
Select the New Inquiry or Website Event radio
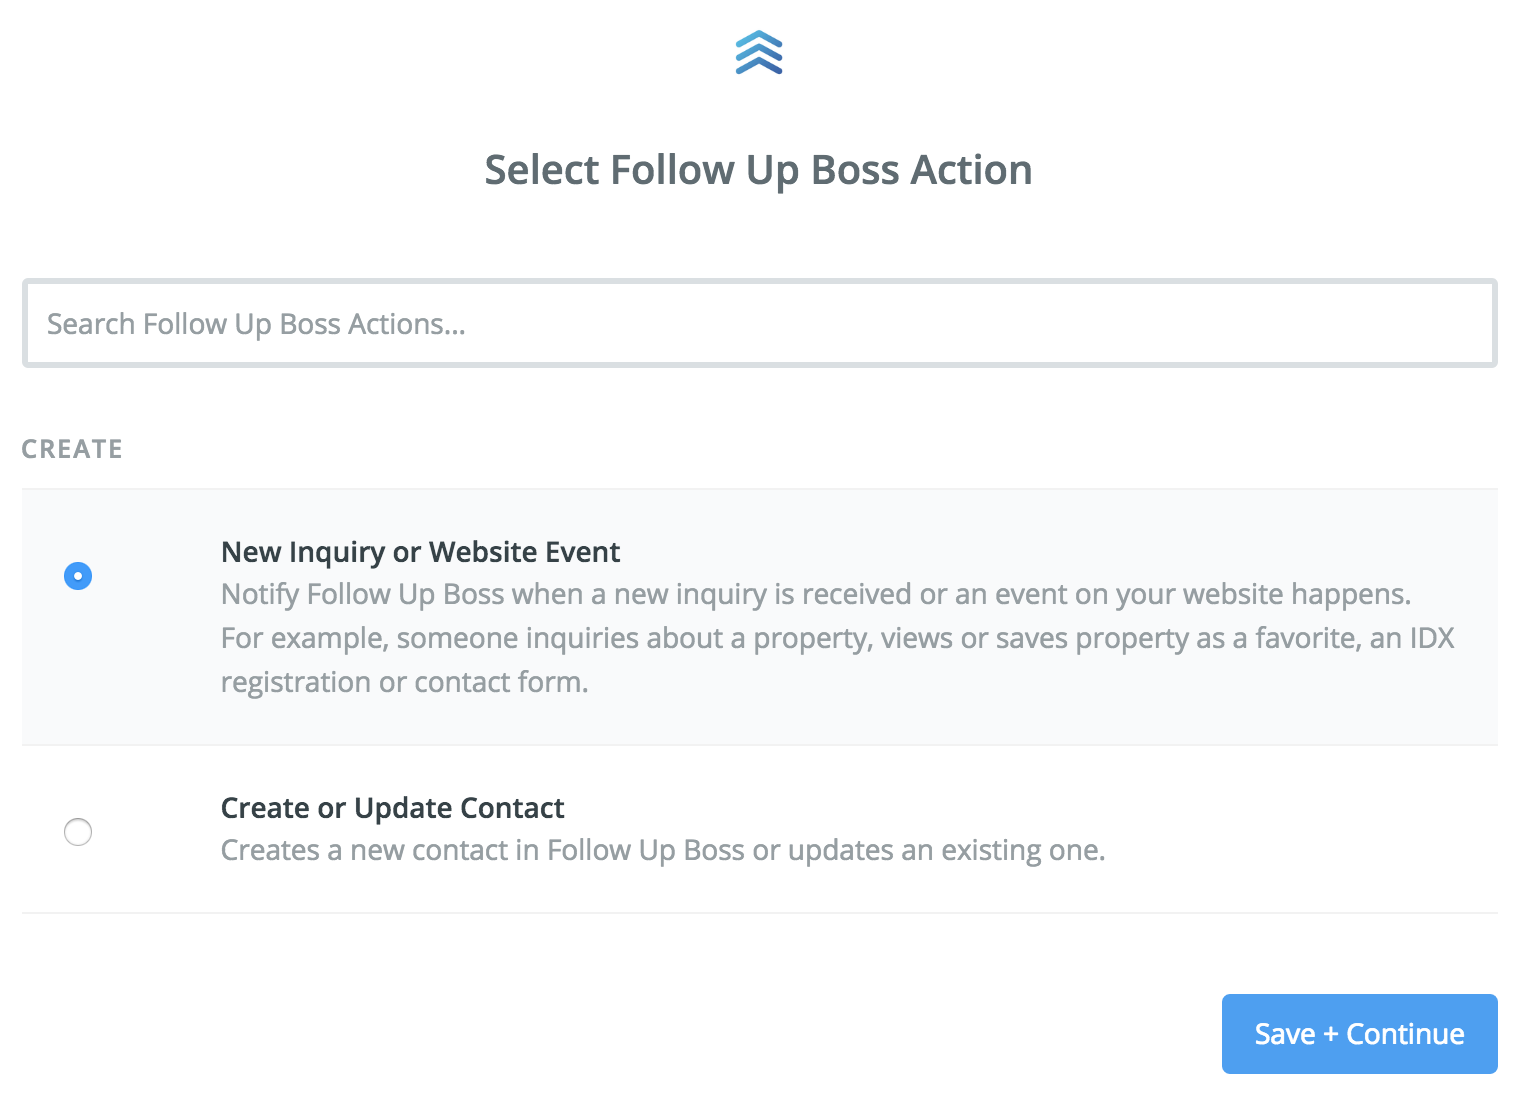tap(78, 576)
